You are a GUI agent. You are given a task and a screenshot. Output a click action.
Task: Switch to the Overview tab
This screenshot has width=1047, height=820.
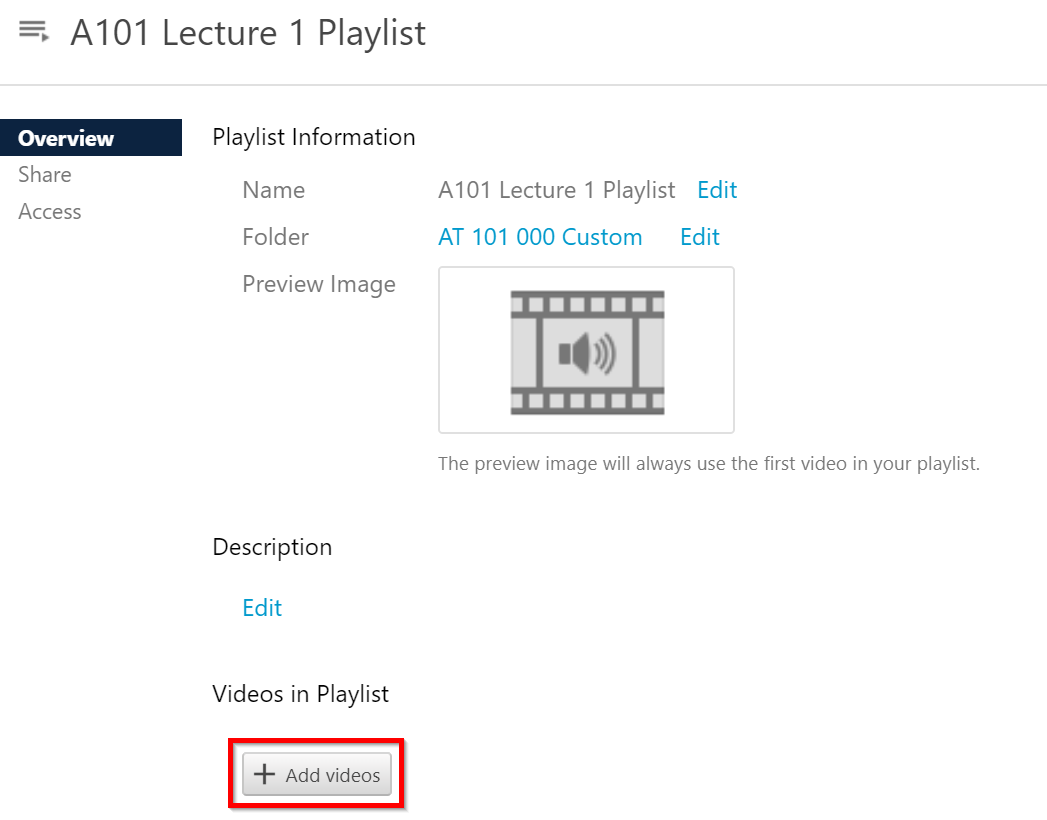coord(66,138)
